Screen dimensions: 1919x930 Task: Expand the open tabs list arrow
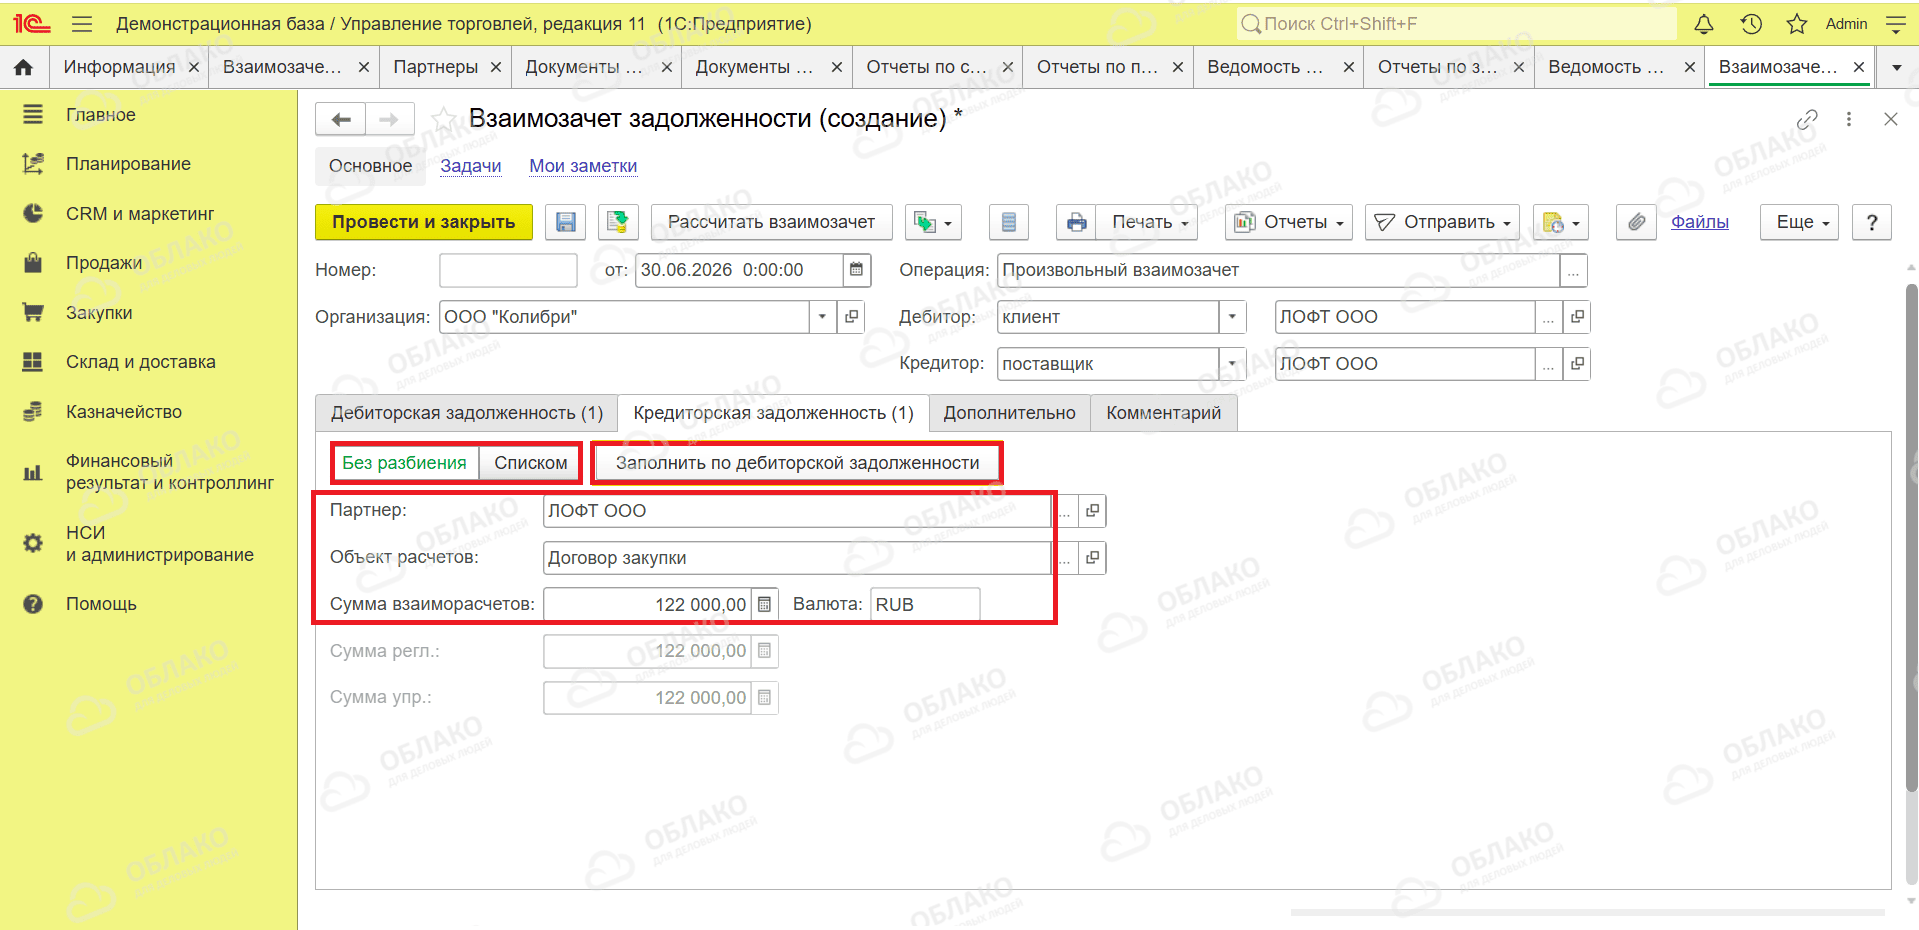pyautogui.click(x=1896, y=68)
